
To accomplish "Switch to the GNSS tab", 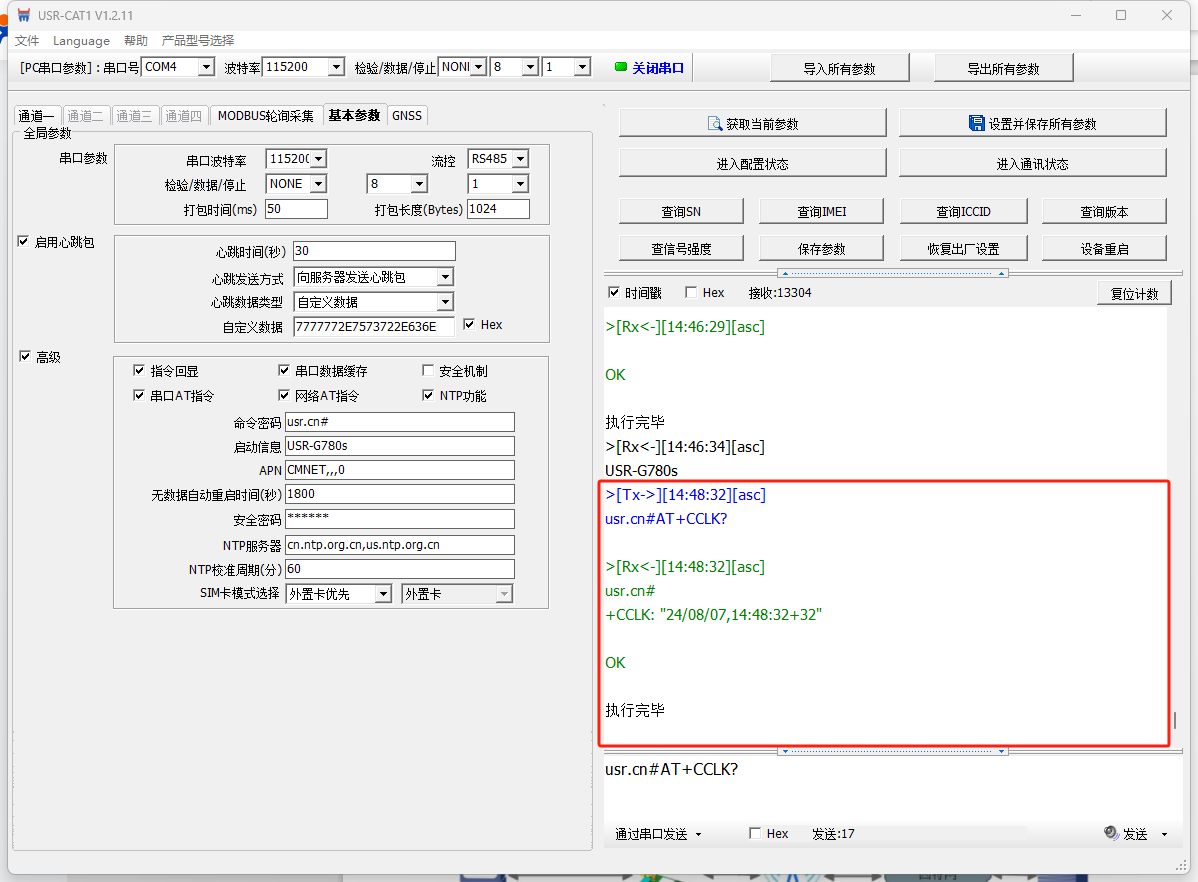I will coord(407,115).
